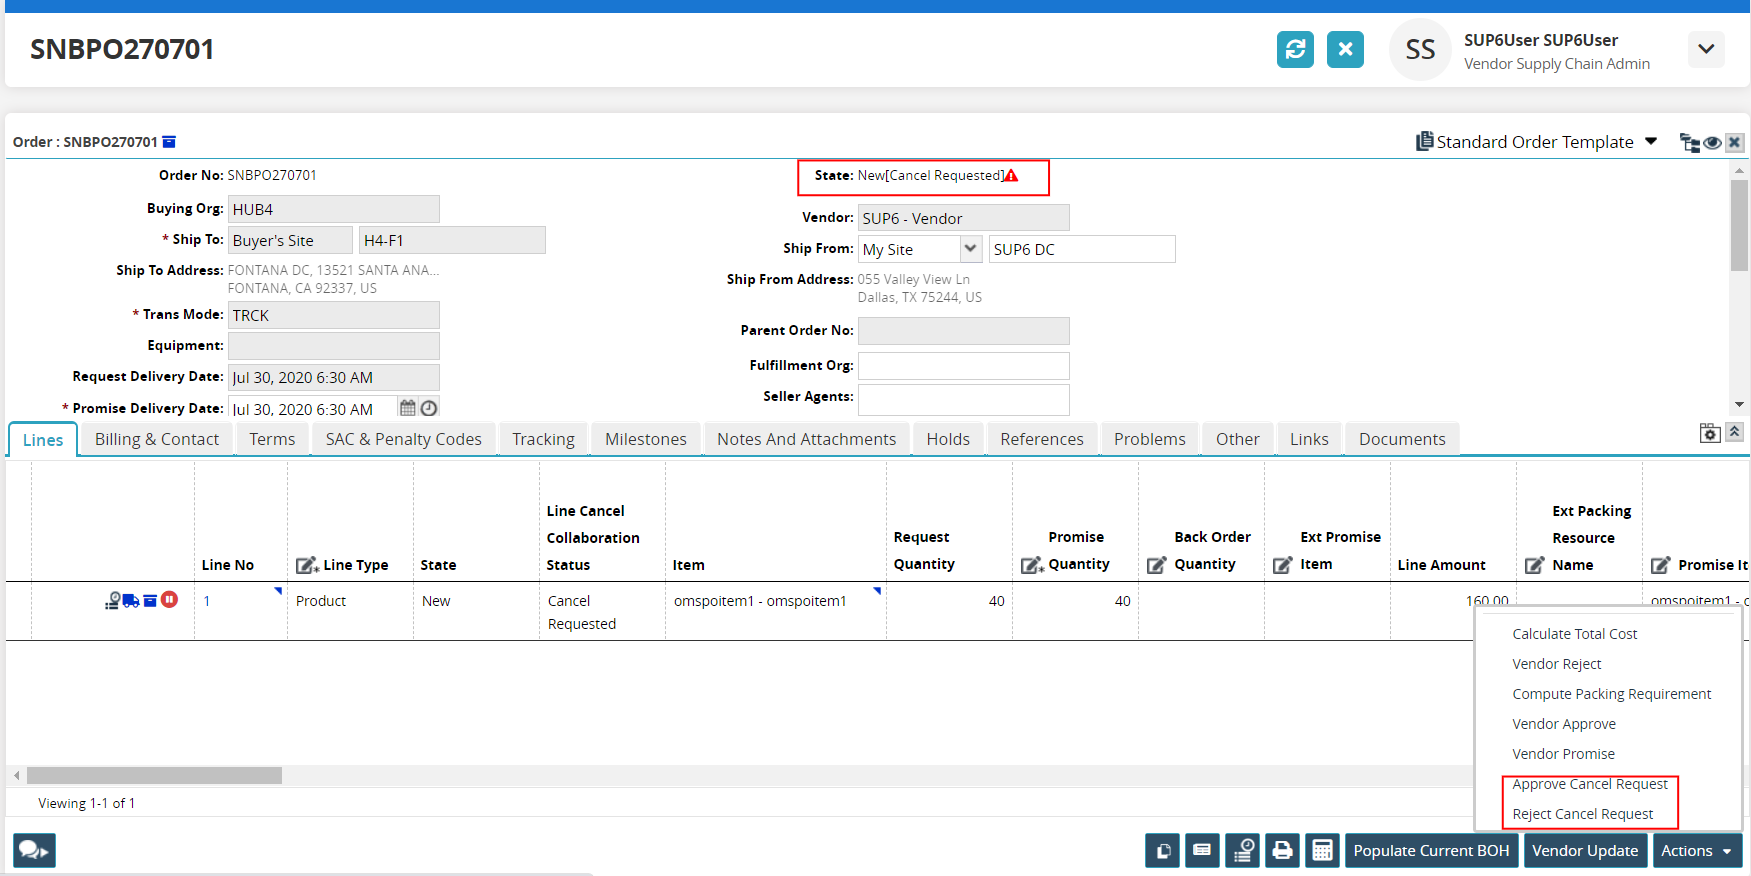Expand the user profile menu chevron

(x=1706, y=49)
